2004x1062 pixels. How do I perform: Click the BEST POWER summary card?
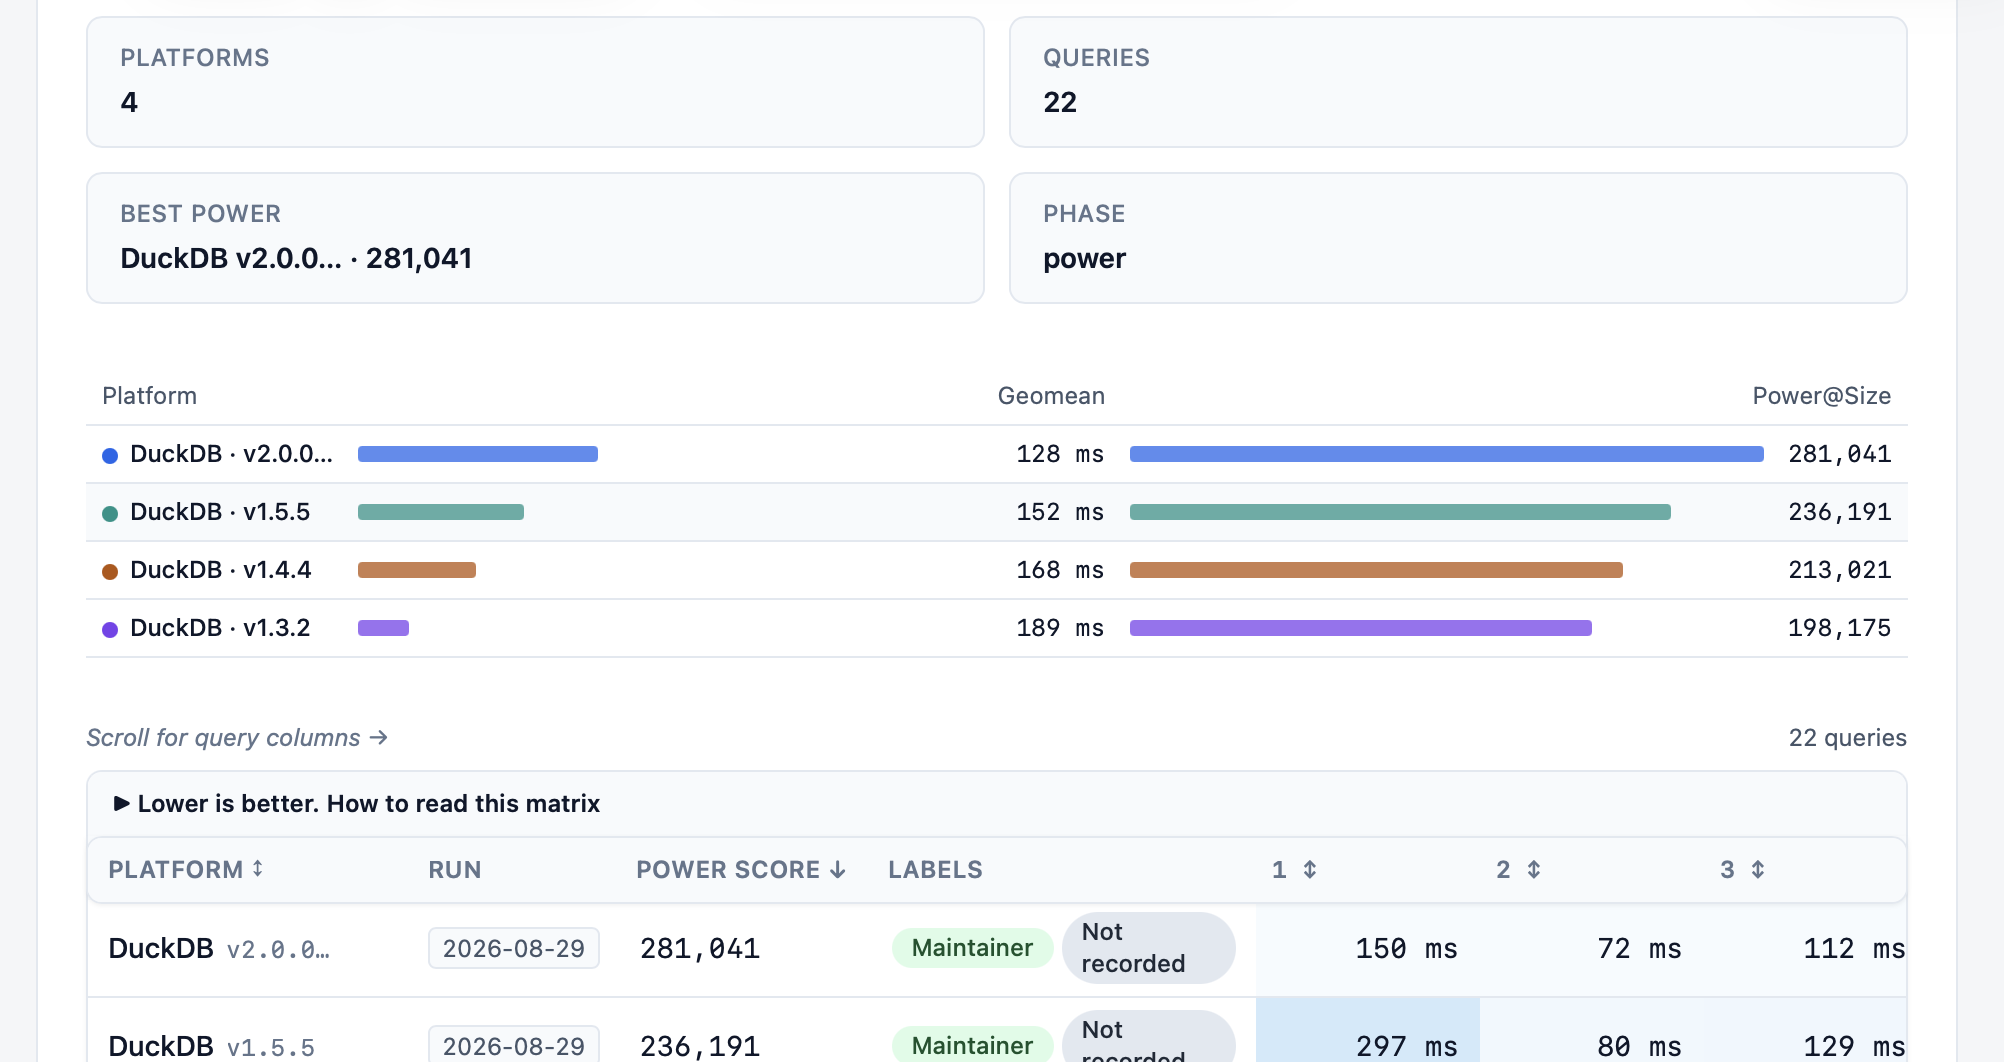tap(535, 238)
